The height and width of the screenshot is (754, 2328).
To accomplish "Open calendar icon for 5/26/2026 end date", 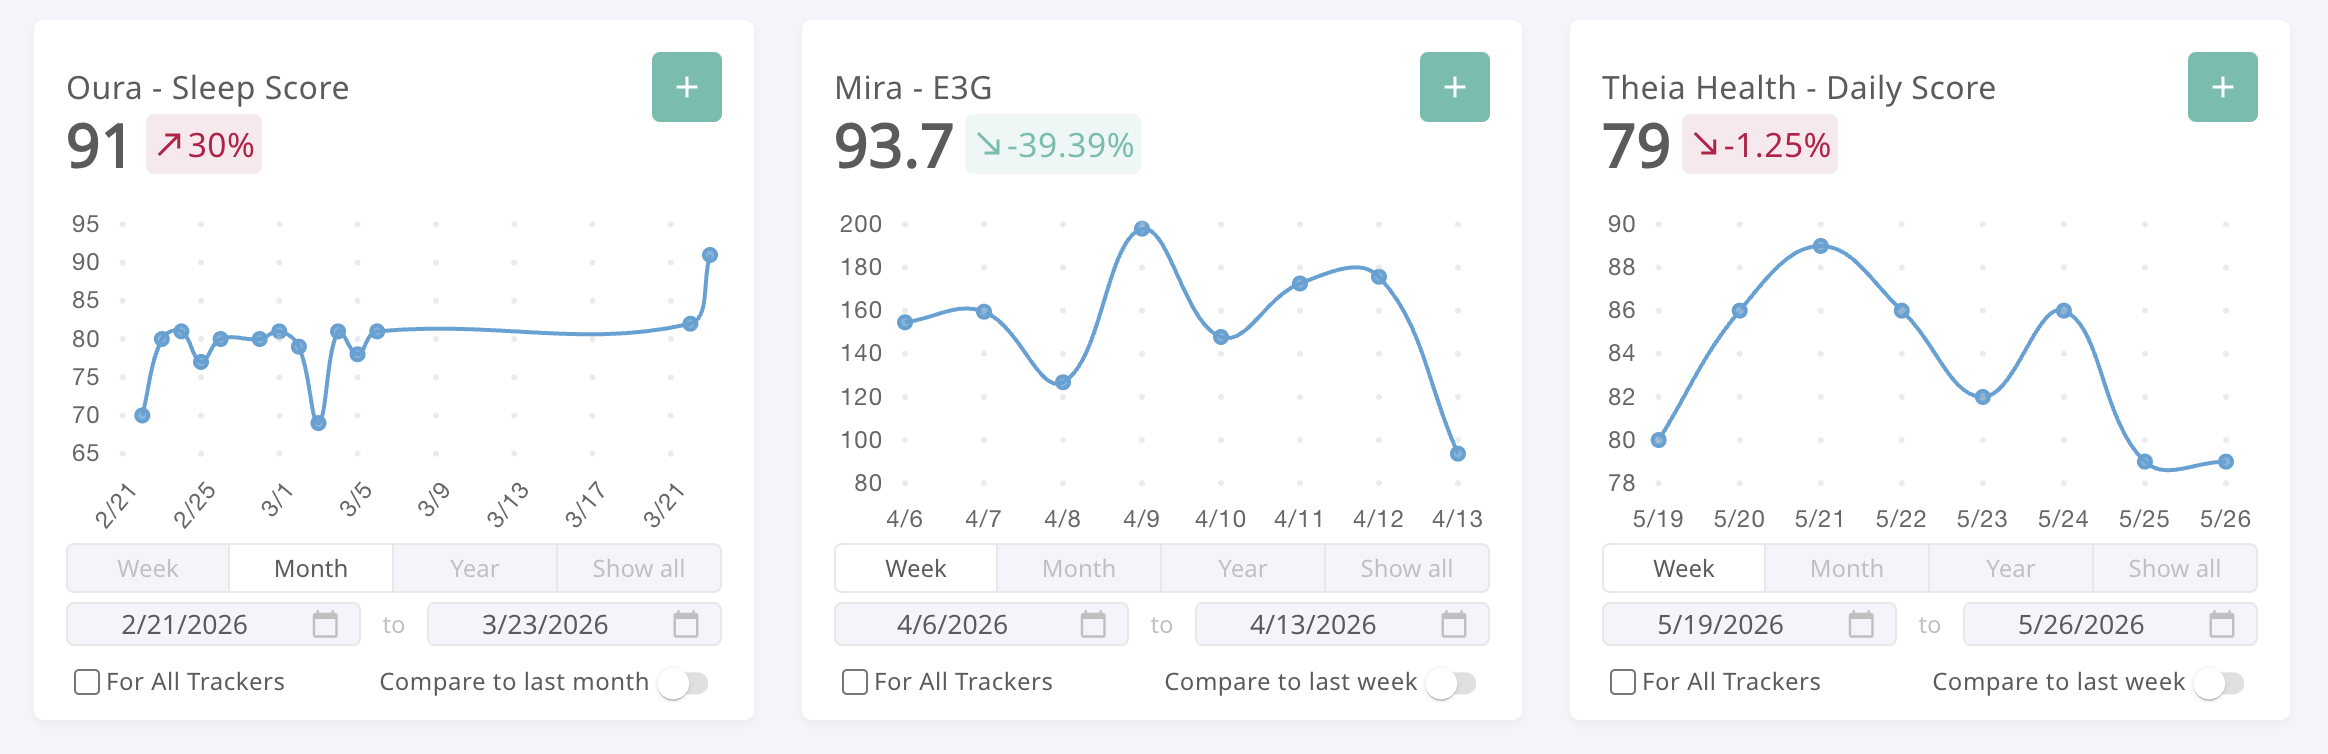I will pyautogui.click(x=2222, y=624).
